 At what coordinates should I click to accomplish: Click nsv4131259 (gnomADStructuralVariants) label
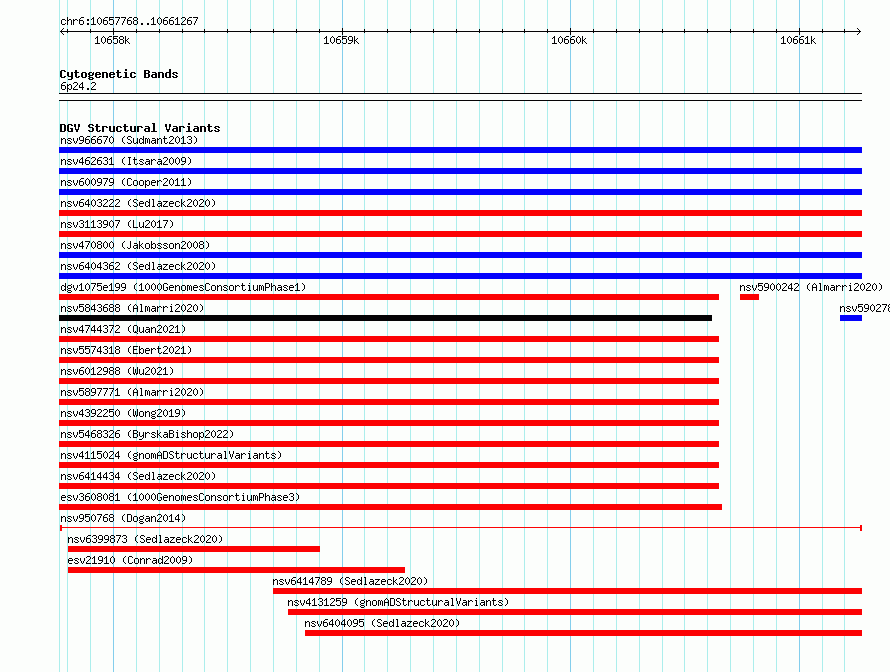[398, 602]
